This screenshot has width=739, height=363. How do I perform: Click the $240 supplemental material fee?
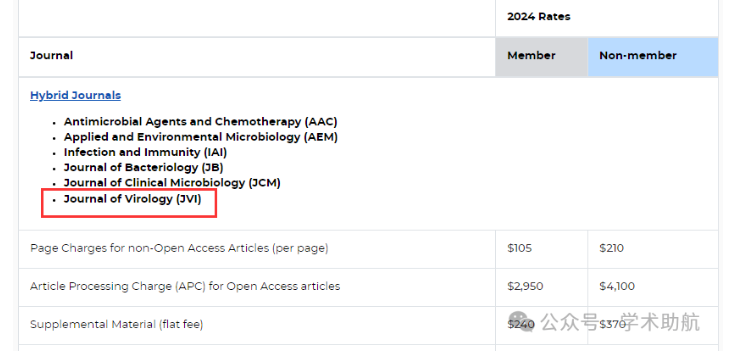[x=521, y=324]
